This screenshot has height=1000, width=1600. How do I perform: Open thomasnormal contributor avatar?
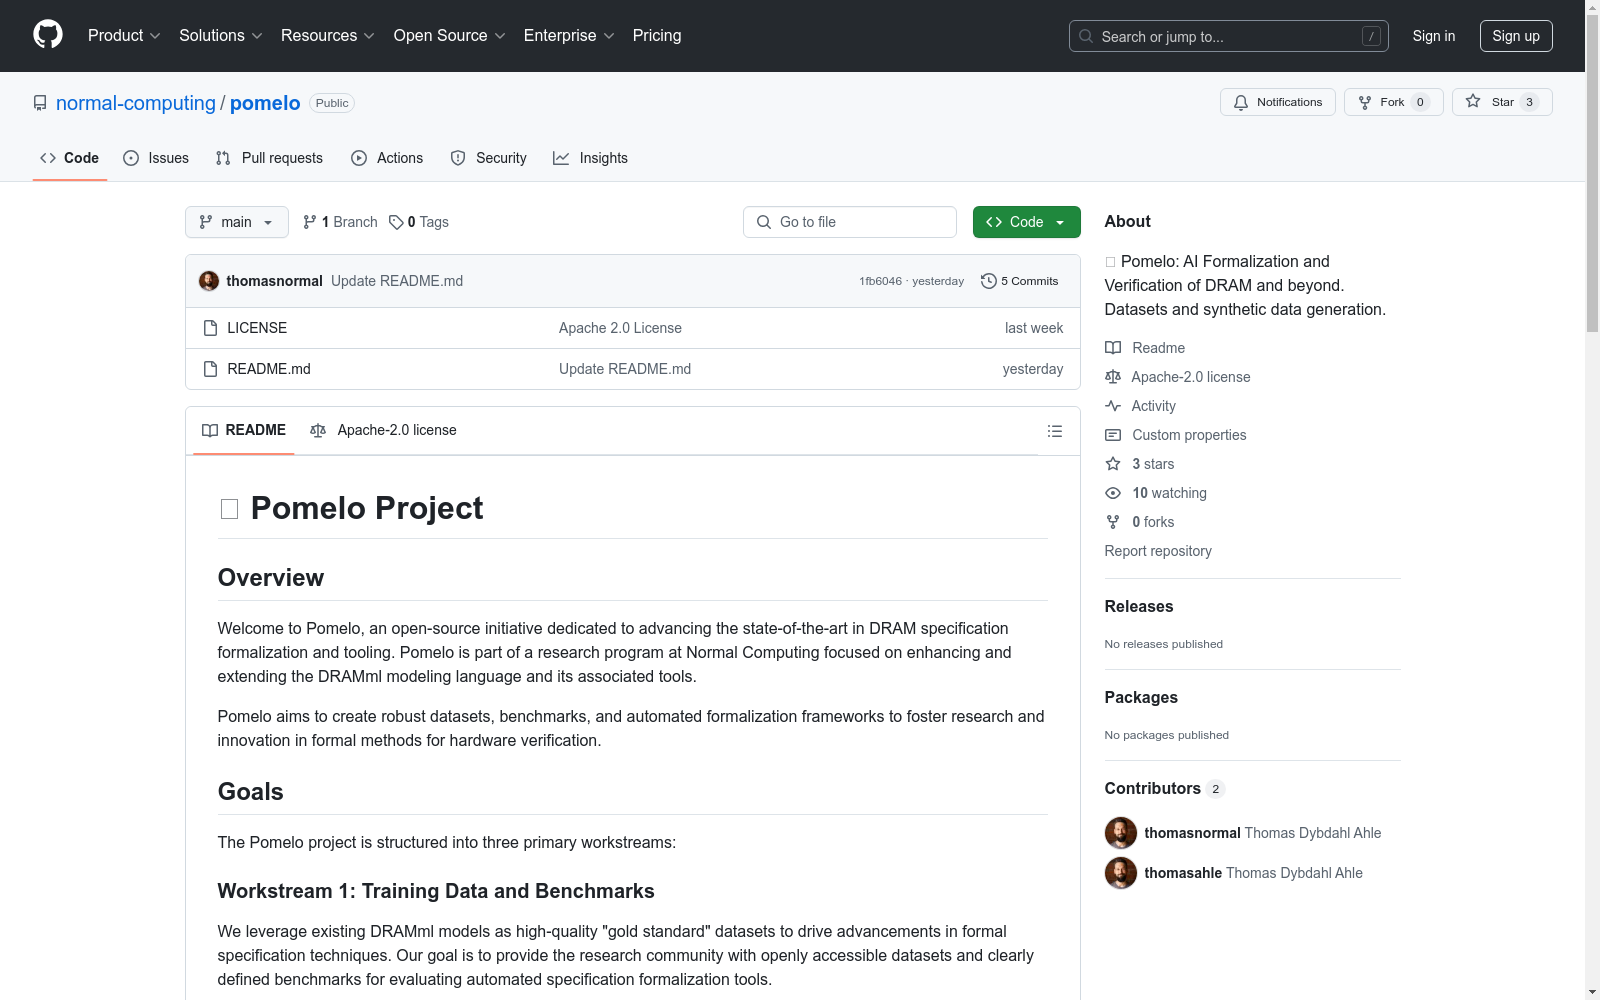(x=1121, y=833)
